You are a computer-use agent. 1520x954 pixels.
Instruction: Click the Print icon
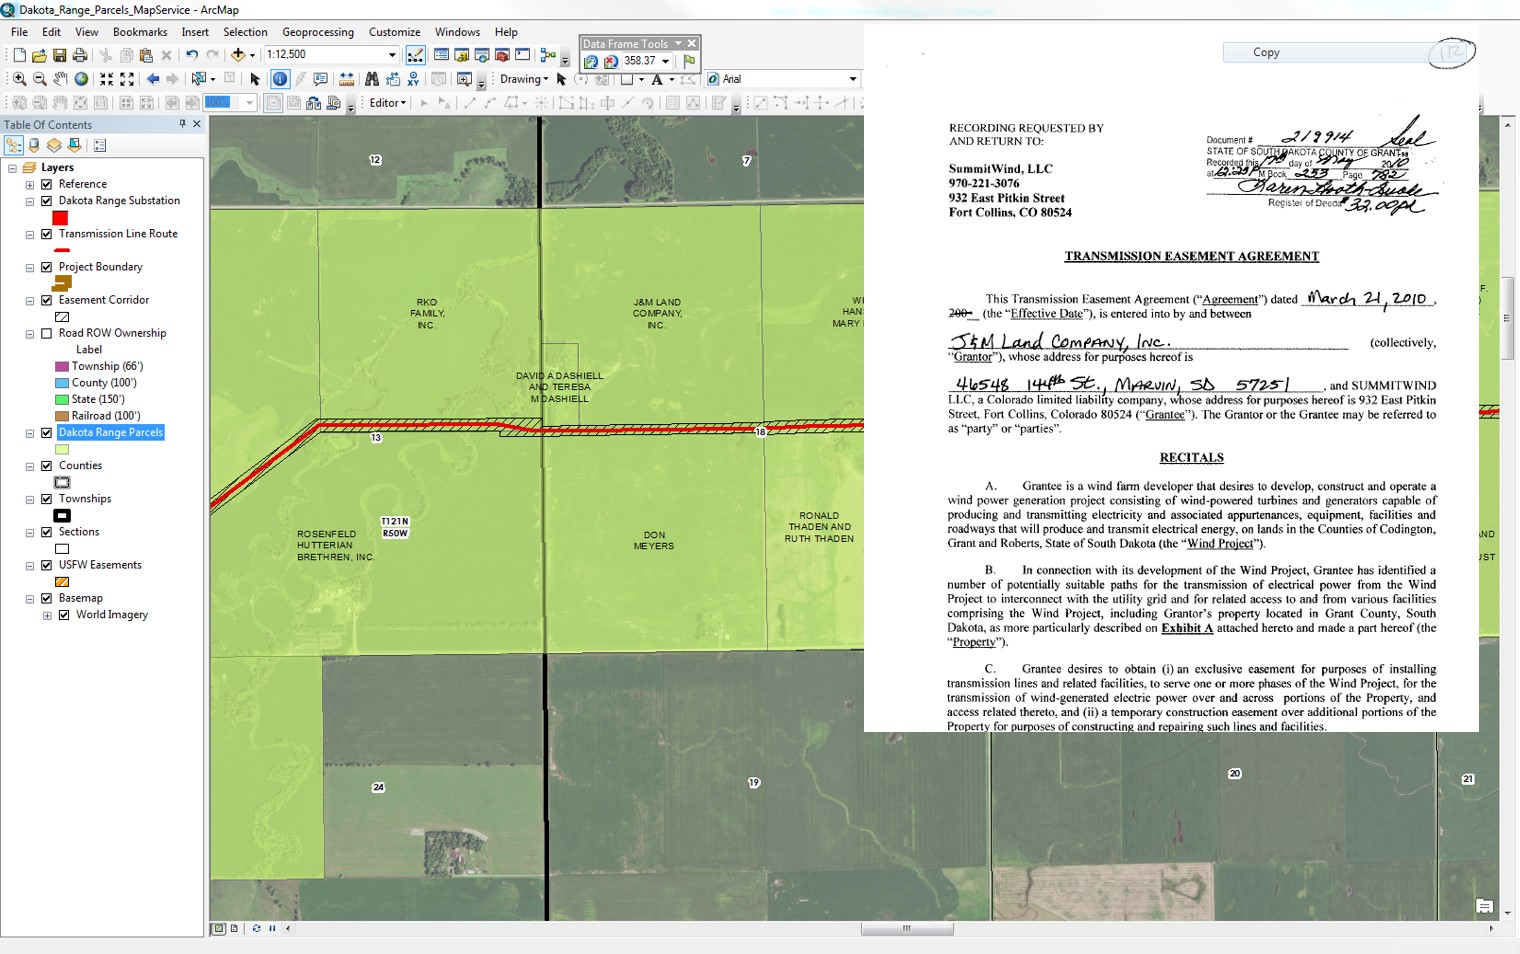(x=80, y=55)
